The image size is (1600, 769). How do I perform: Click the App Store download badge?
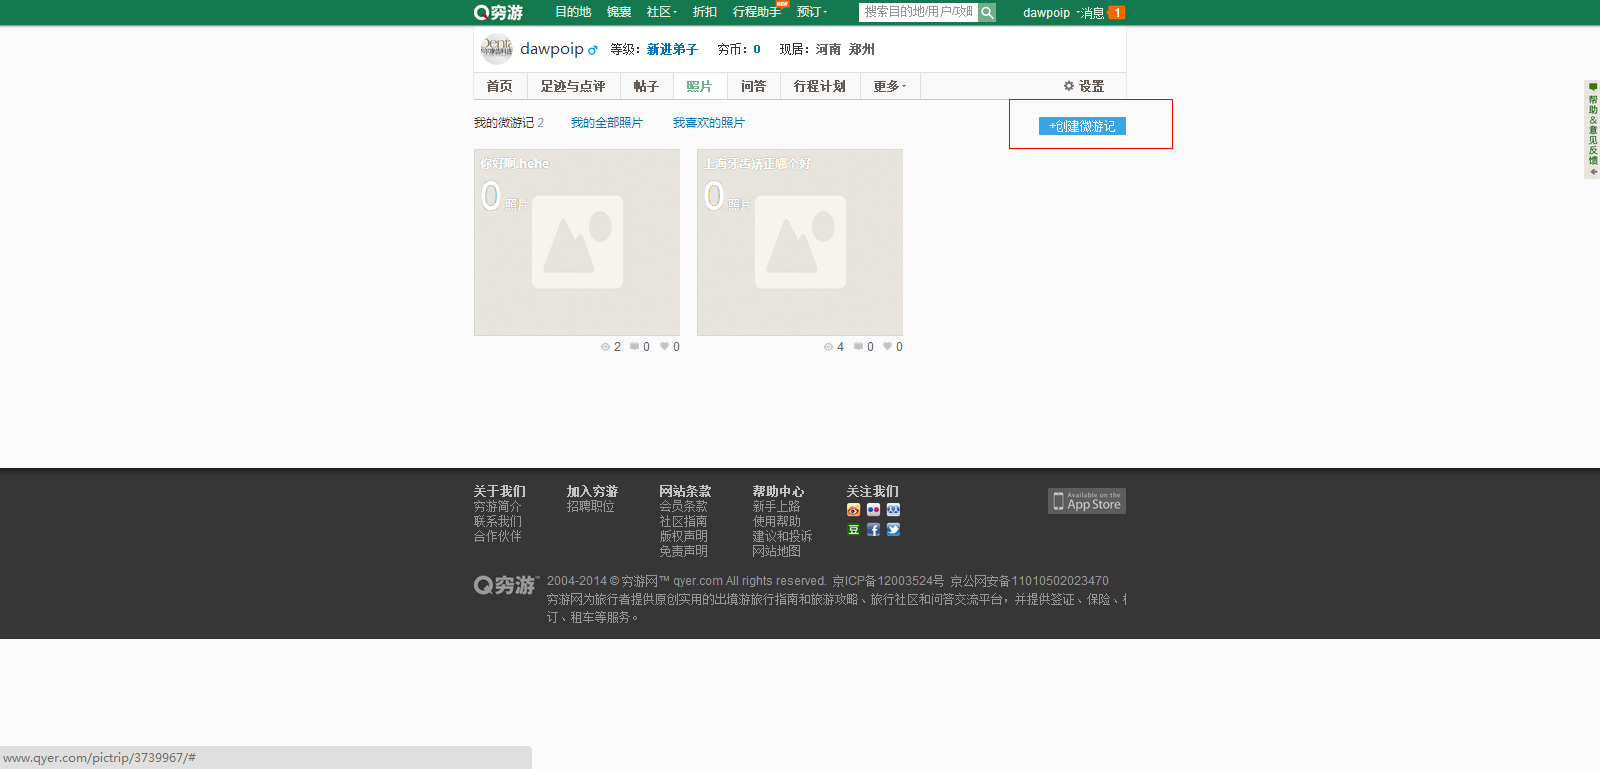click(1086, 501)
